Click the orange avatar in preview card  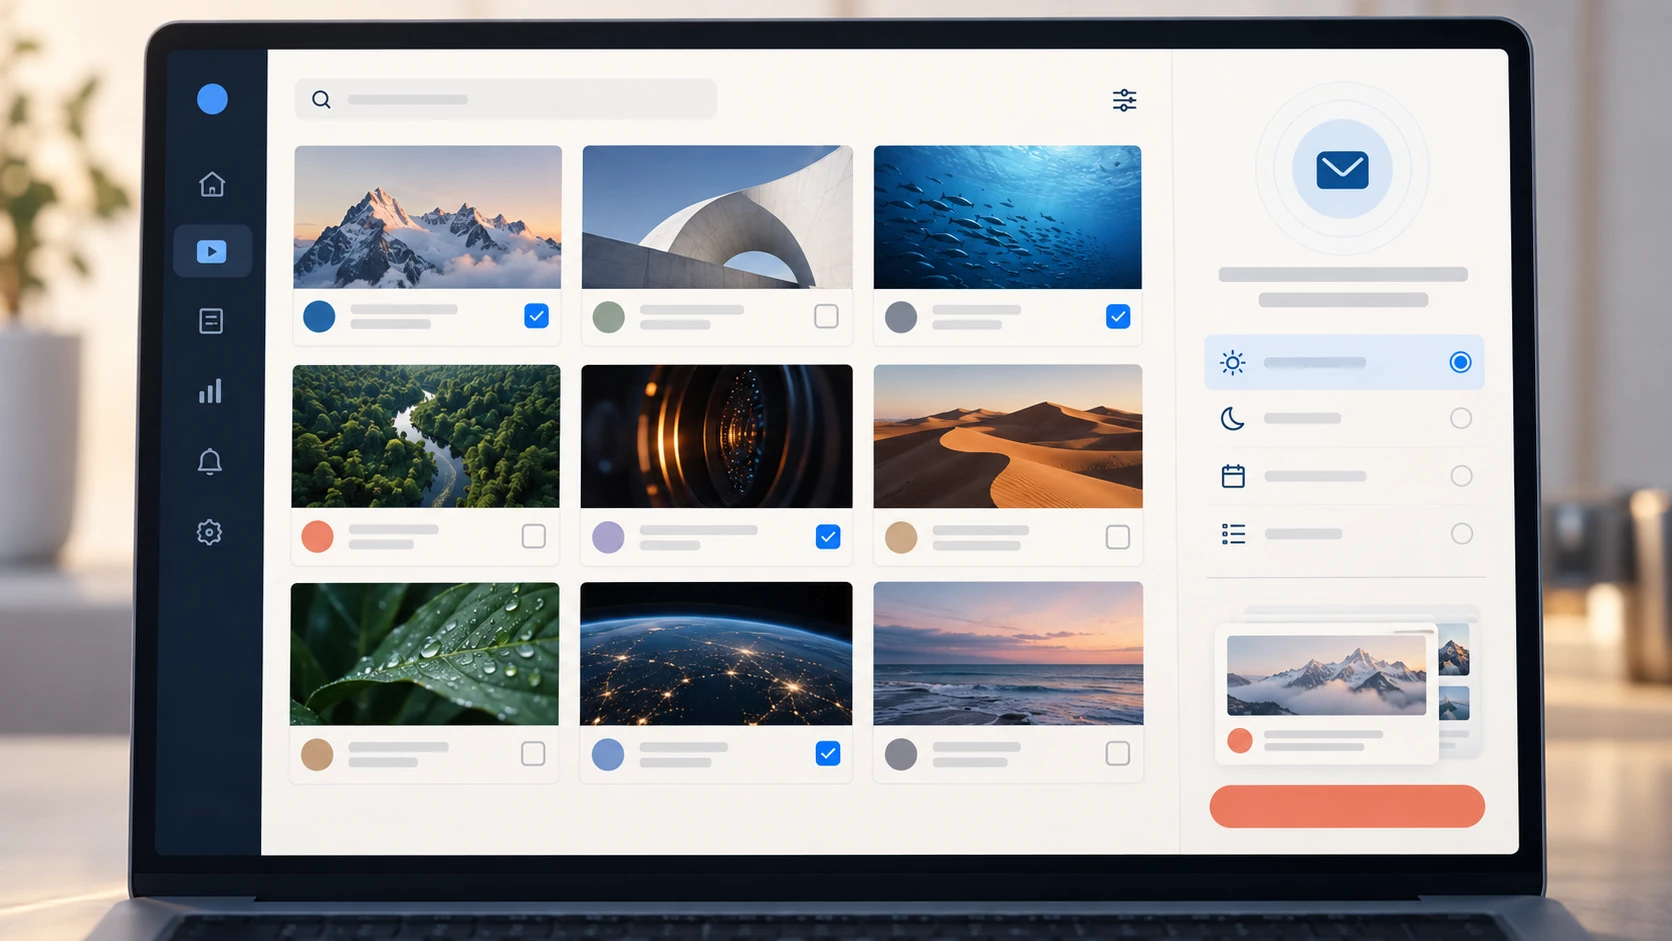click(x=1240, y=741)
